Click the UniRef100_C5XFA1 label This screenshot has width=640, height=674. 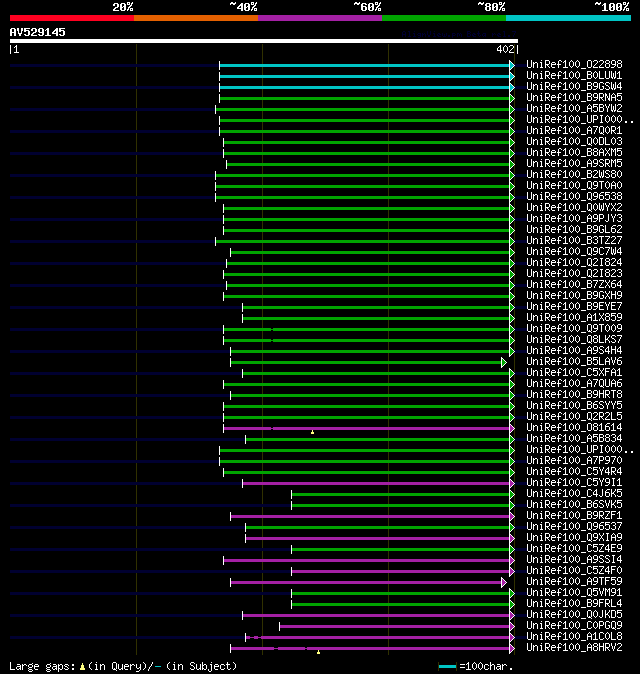pos(574,373)
